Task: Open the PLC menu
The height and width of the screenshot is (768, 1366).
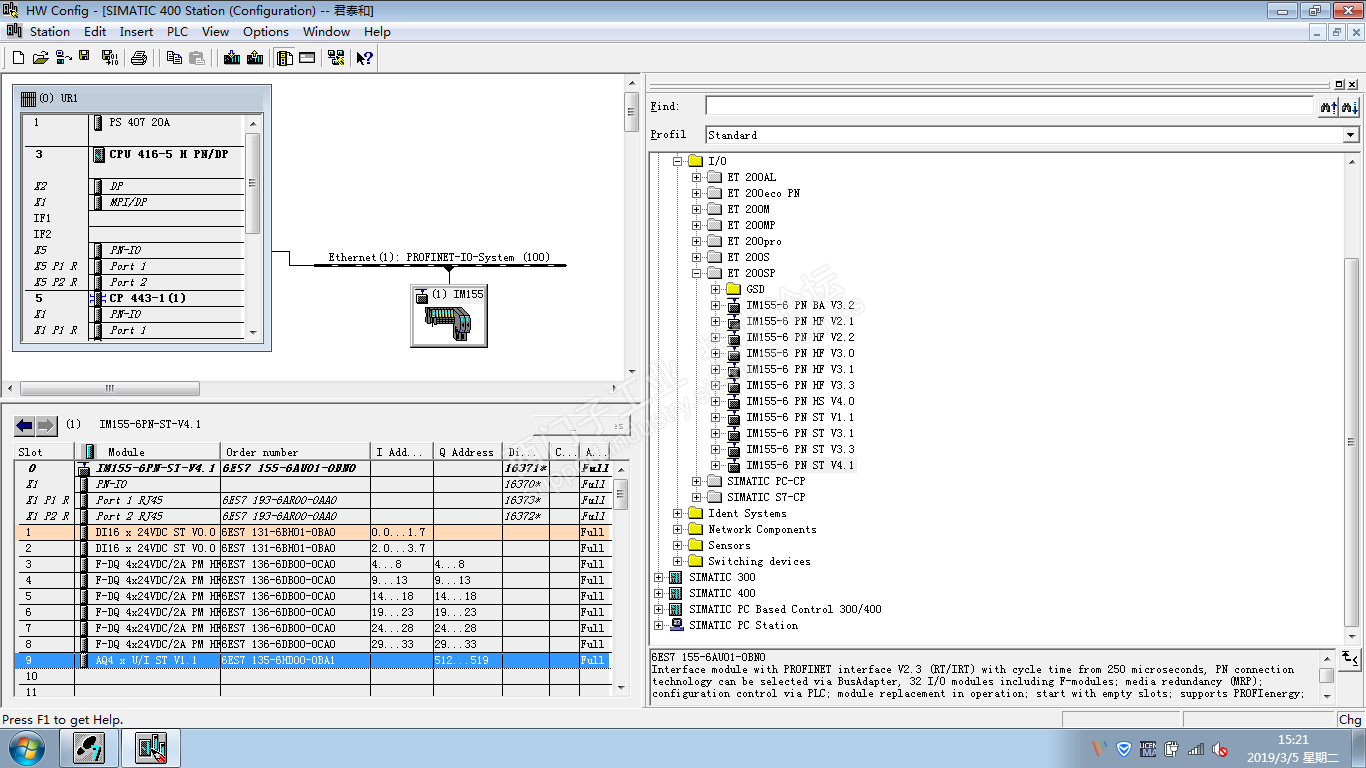Action: [x=177, y=32]
